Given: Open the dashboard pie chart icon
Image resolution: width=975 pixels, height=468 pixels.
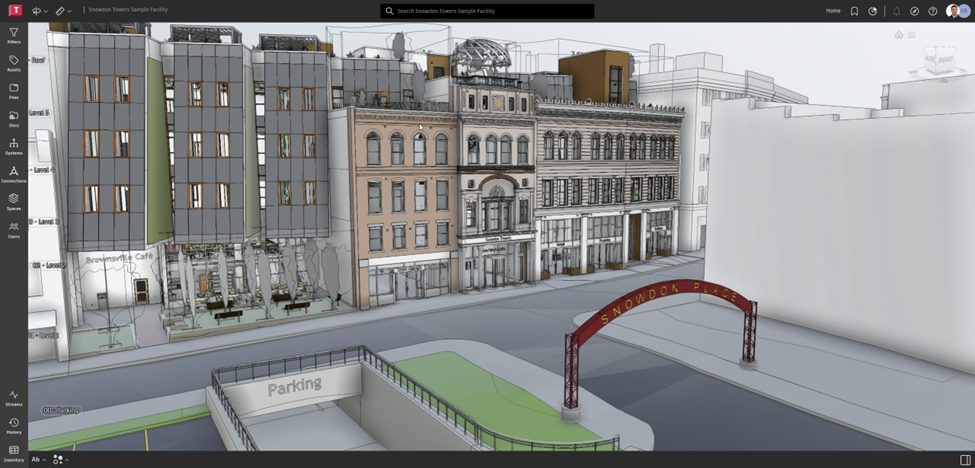Looking at the screenshot, I should click(x=872, y=11).
